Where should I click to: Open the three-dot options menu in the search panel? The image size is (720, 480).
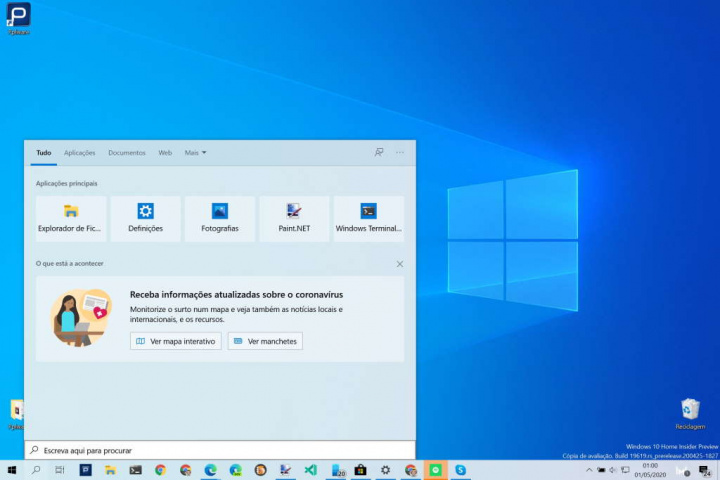400,153
